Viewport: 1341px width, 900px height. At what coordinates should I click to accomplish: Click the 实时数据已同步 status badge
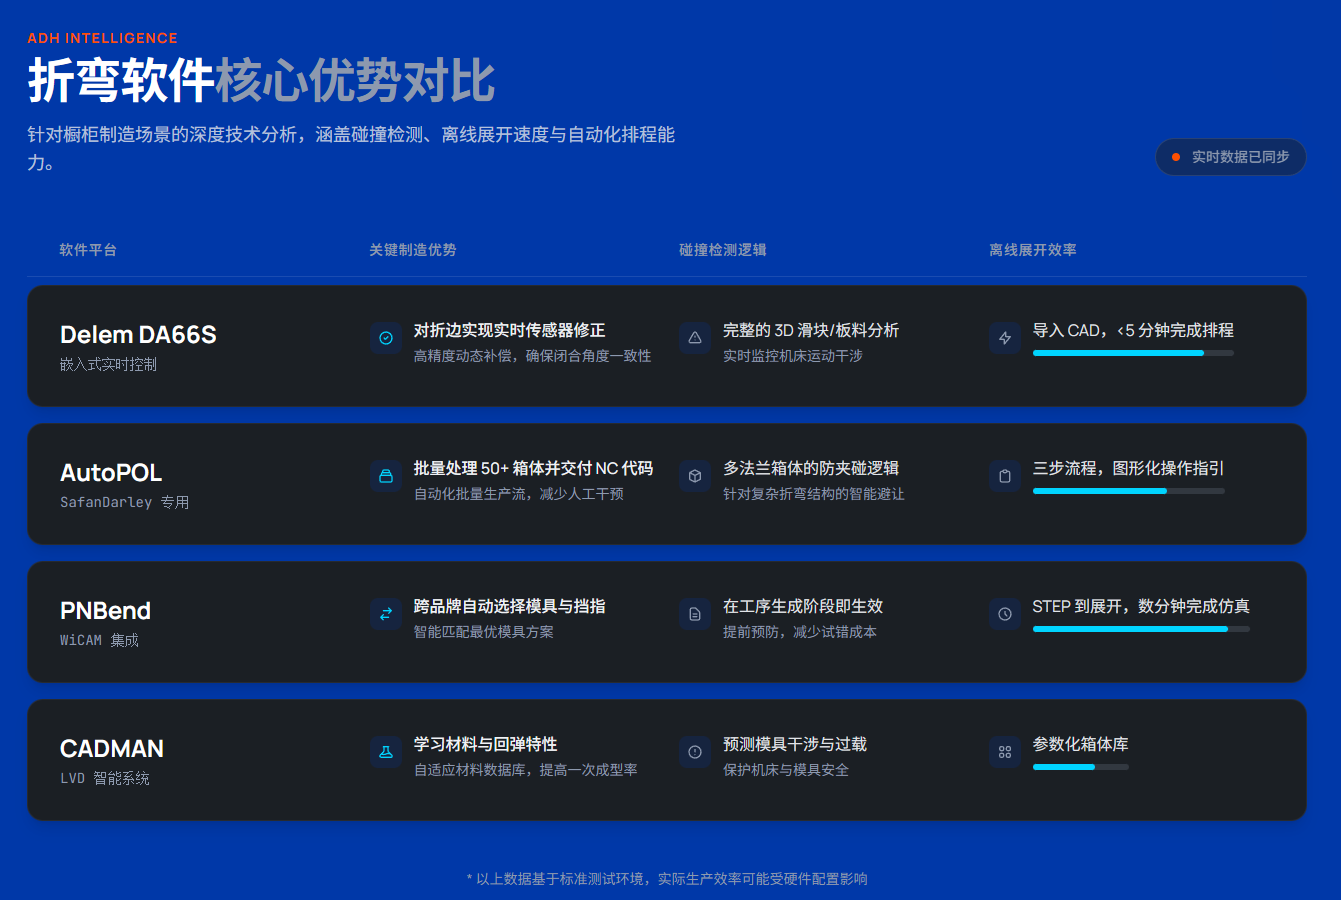(1231, 157)
